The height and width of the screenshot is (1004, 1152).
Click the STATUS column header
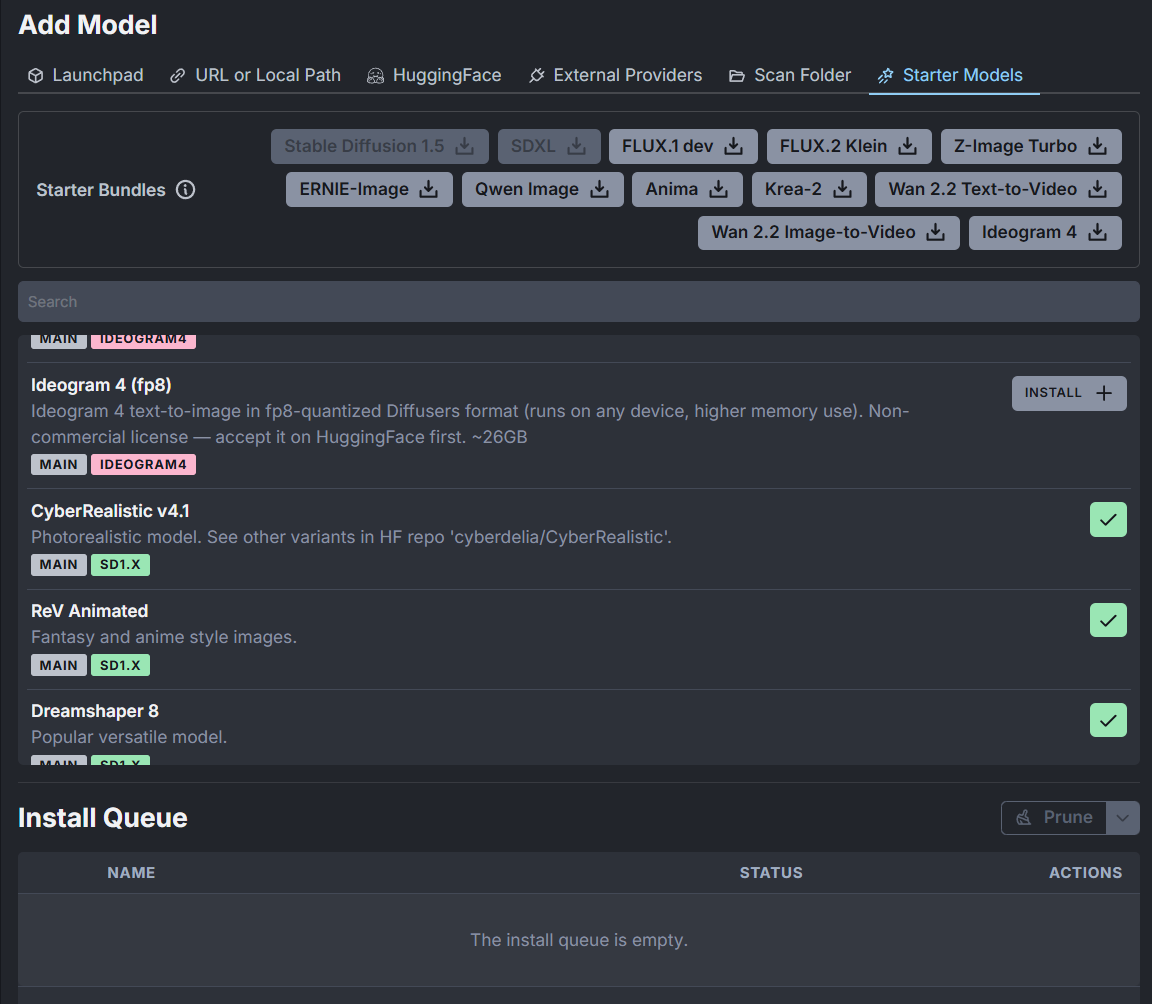click(771, 873)
